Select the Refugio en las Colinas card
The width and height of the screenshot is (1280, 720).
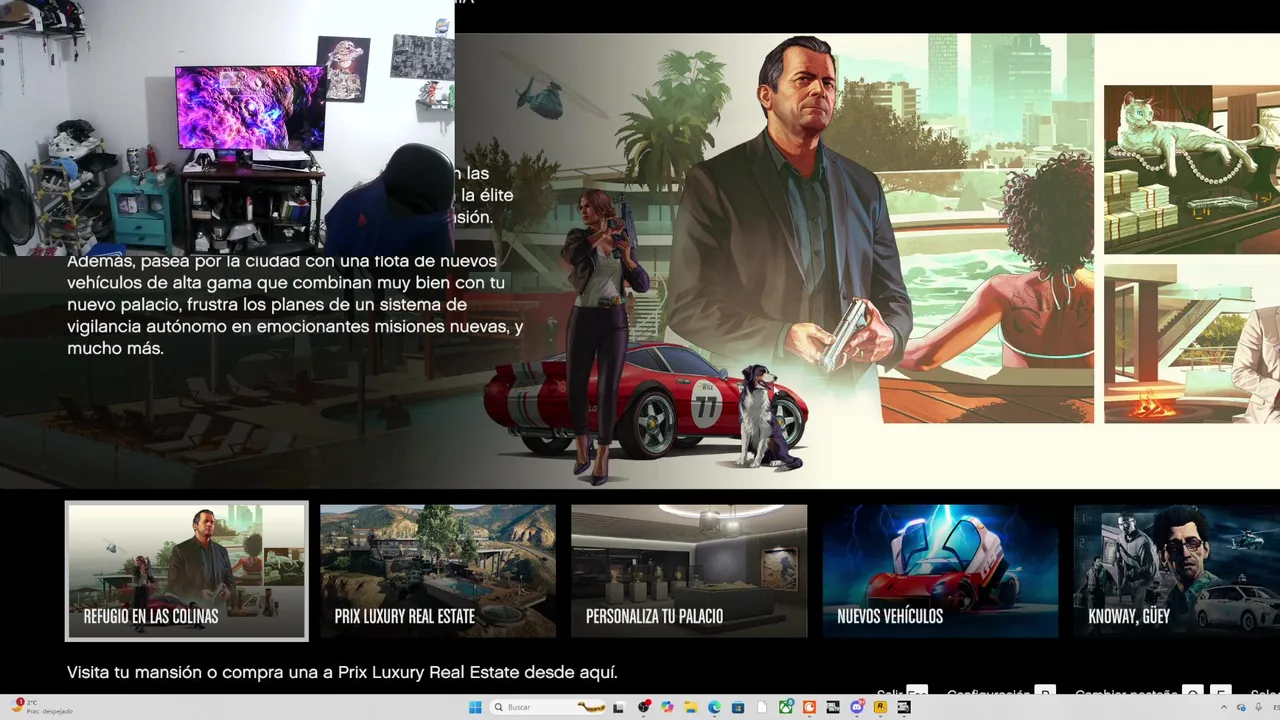click(187, 571)
